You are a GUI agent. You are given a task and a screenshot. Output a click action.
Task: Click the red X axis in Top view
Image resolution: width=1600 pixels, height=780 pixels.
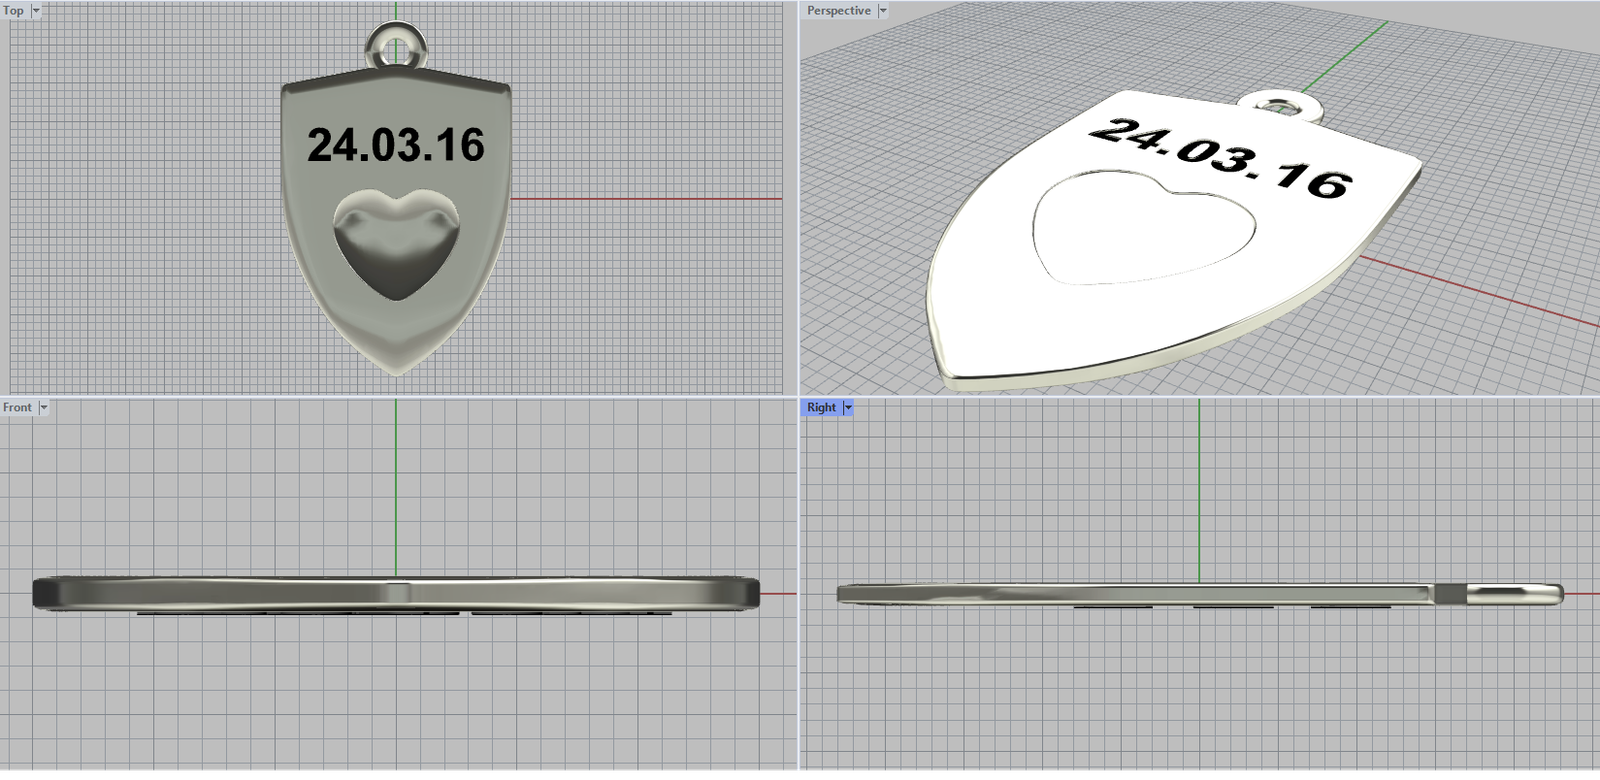[x=650, y=198]
